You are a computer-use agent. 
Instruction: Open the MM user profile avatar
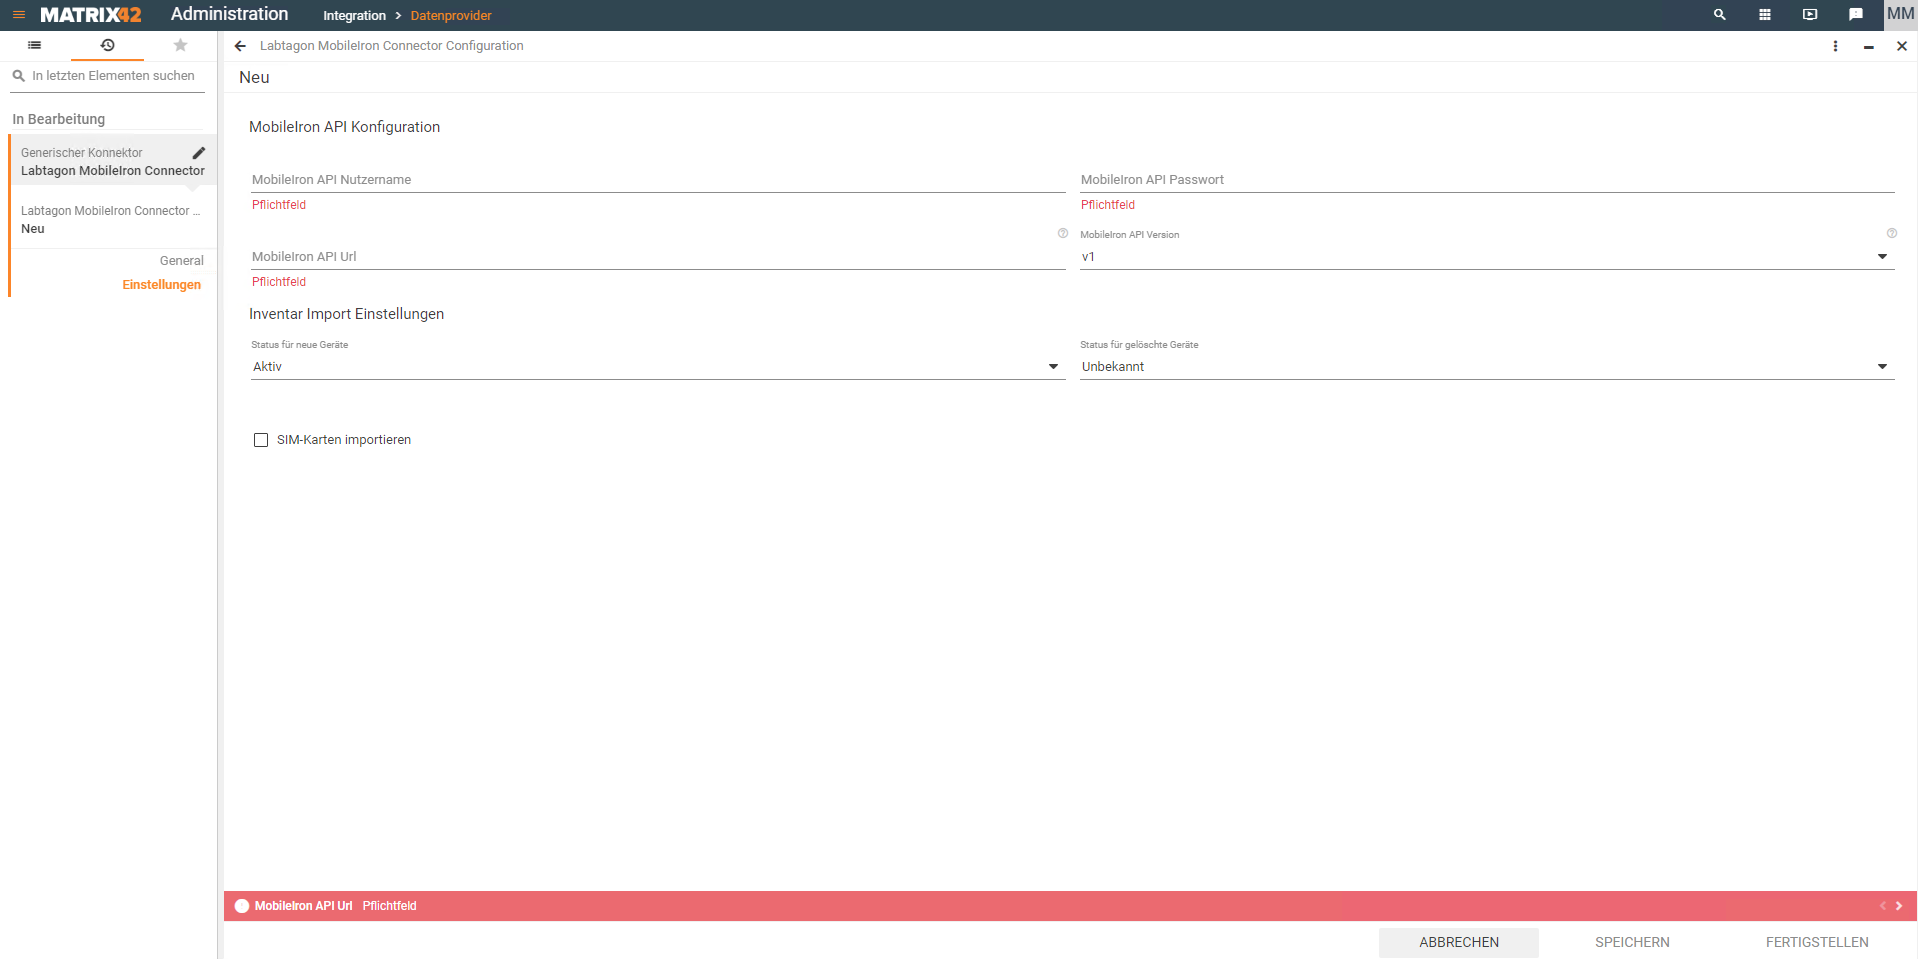pyautogui.click(x=1900, y=14)
